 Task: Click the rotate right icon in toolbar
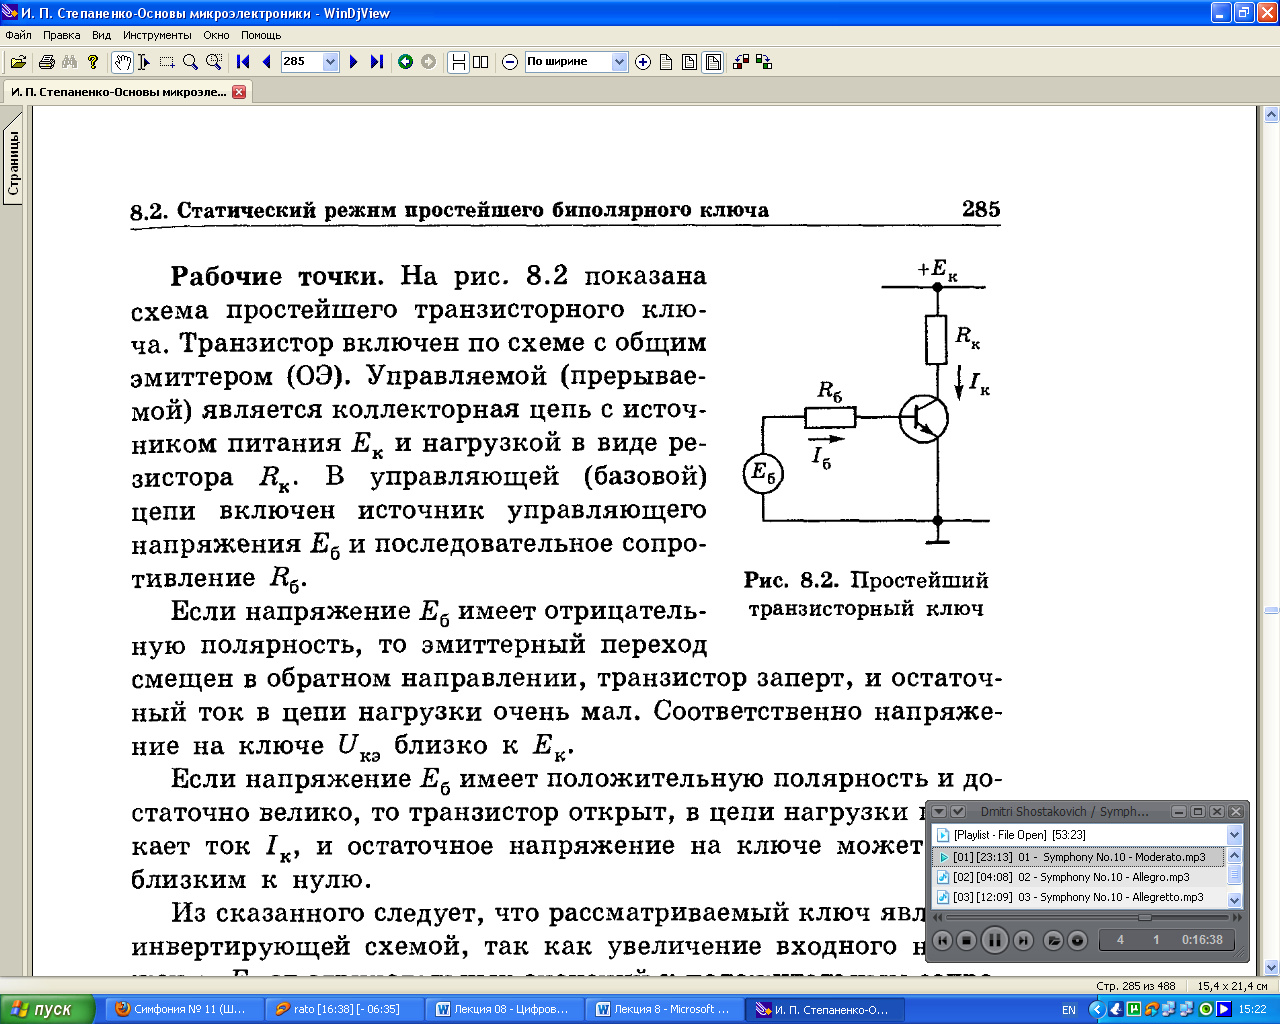[765, 62]
